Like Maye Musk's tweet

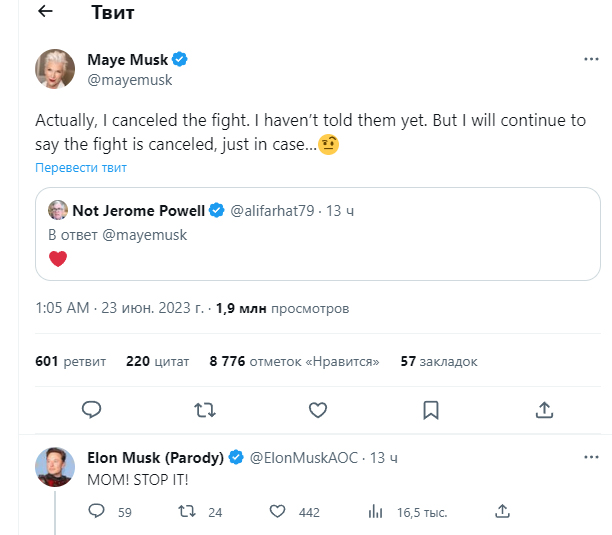coord(318,409)
